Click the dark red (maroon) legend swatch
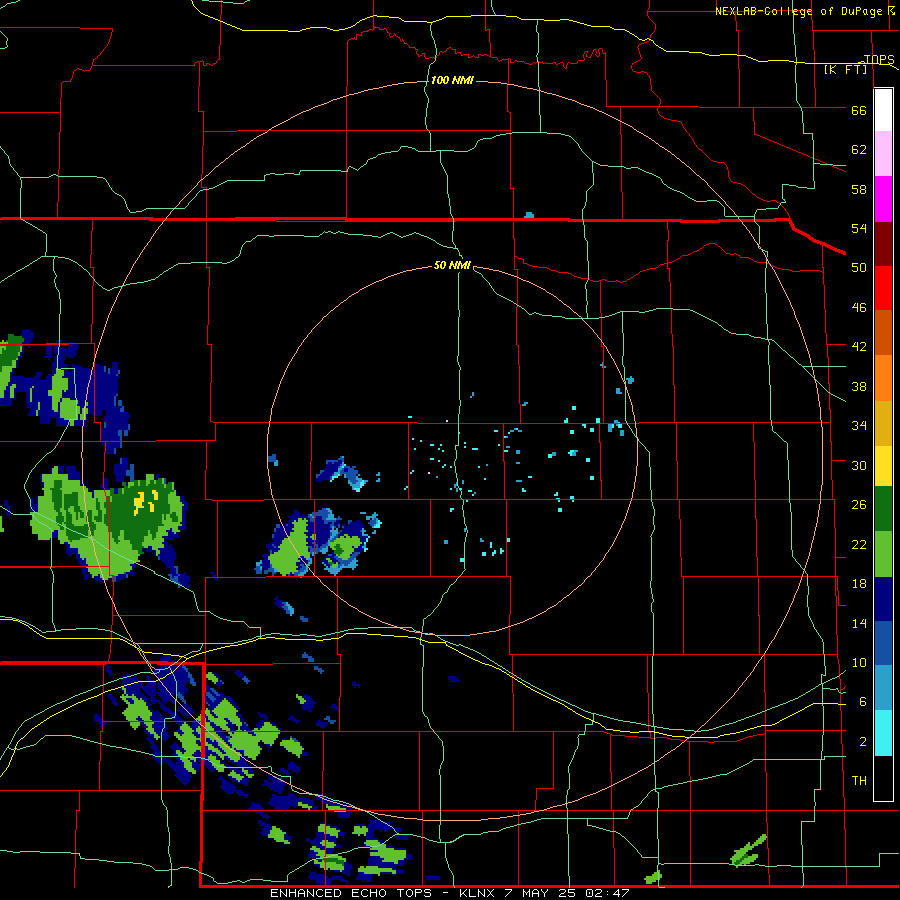Image resolution: width=900 pixels, height=900 pixels. tap(883, 243)
